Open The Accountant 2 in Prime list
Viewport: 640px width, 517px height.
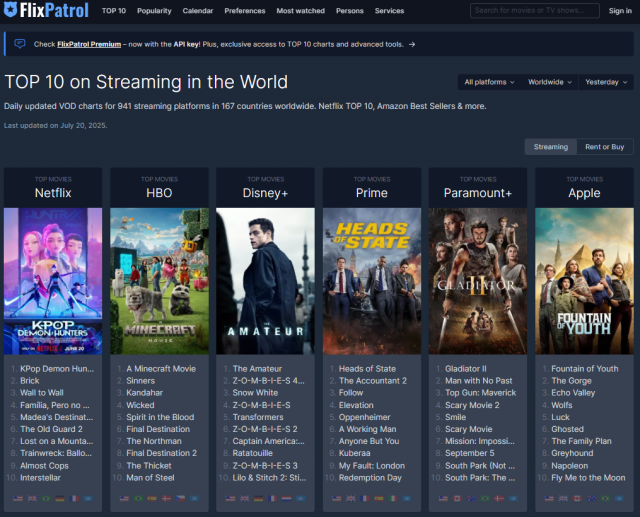(373, 381)
